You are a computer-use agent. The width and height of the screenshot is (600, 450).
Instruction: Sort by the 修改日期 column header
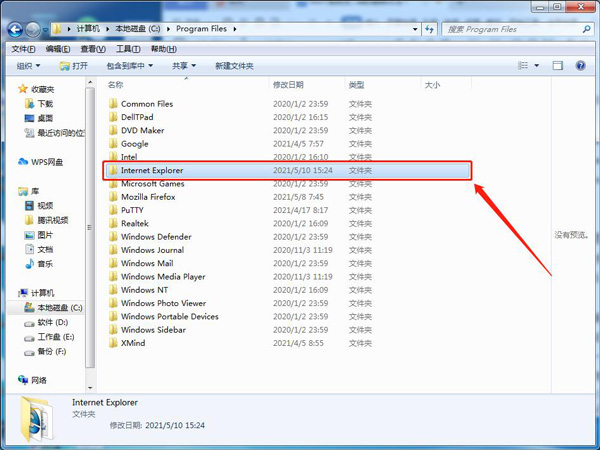point(288,85)
